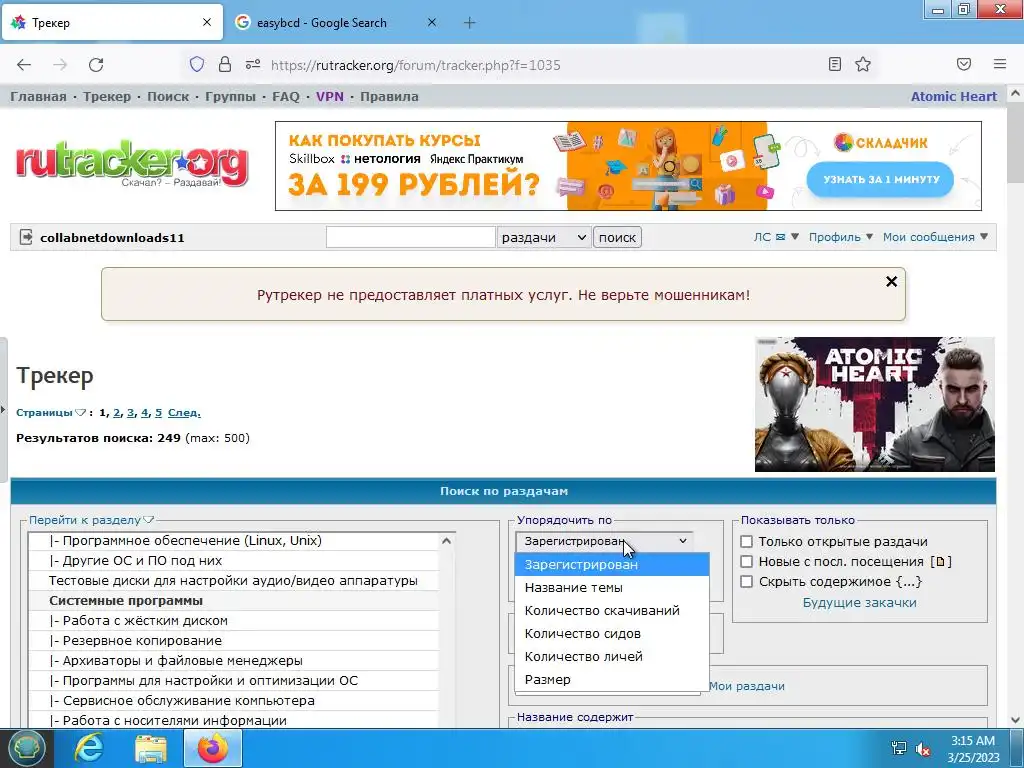
Task: Dismiss the Рутрекер warning notice with X
Action: (x=891, y=281)
